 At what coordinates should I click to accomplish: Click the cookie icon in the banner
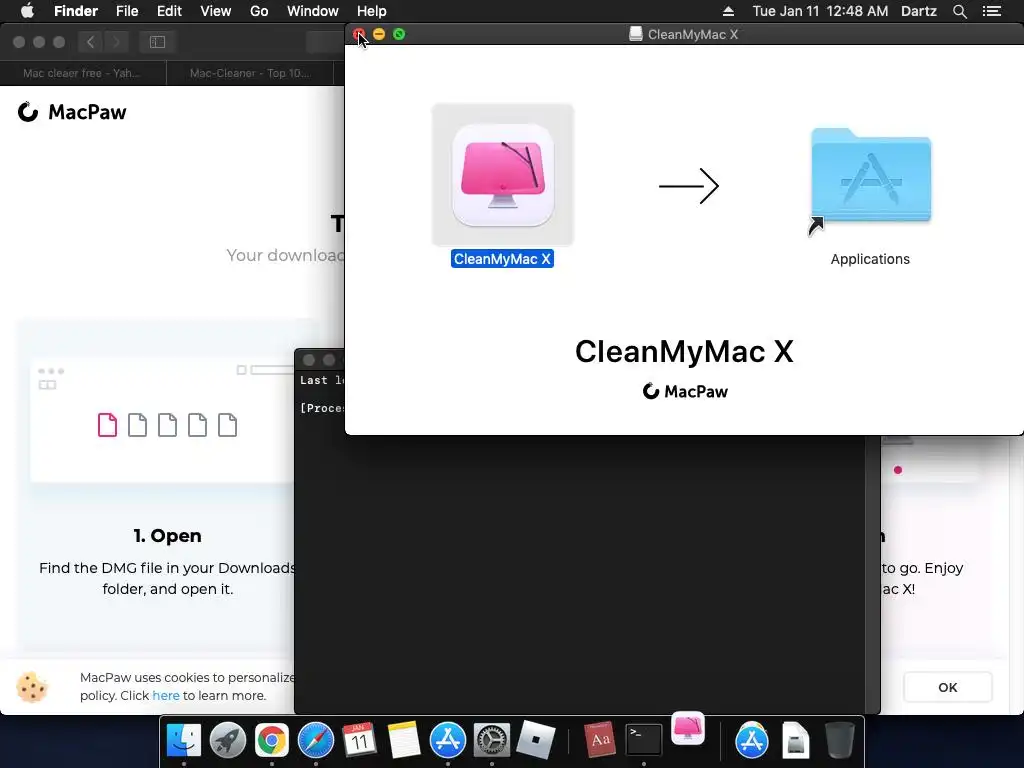point(32,687)
